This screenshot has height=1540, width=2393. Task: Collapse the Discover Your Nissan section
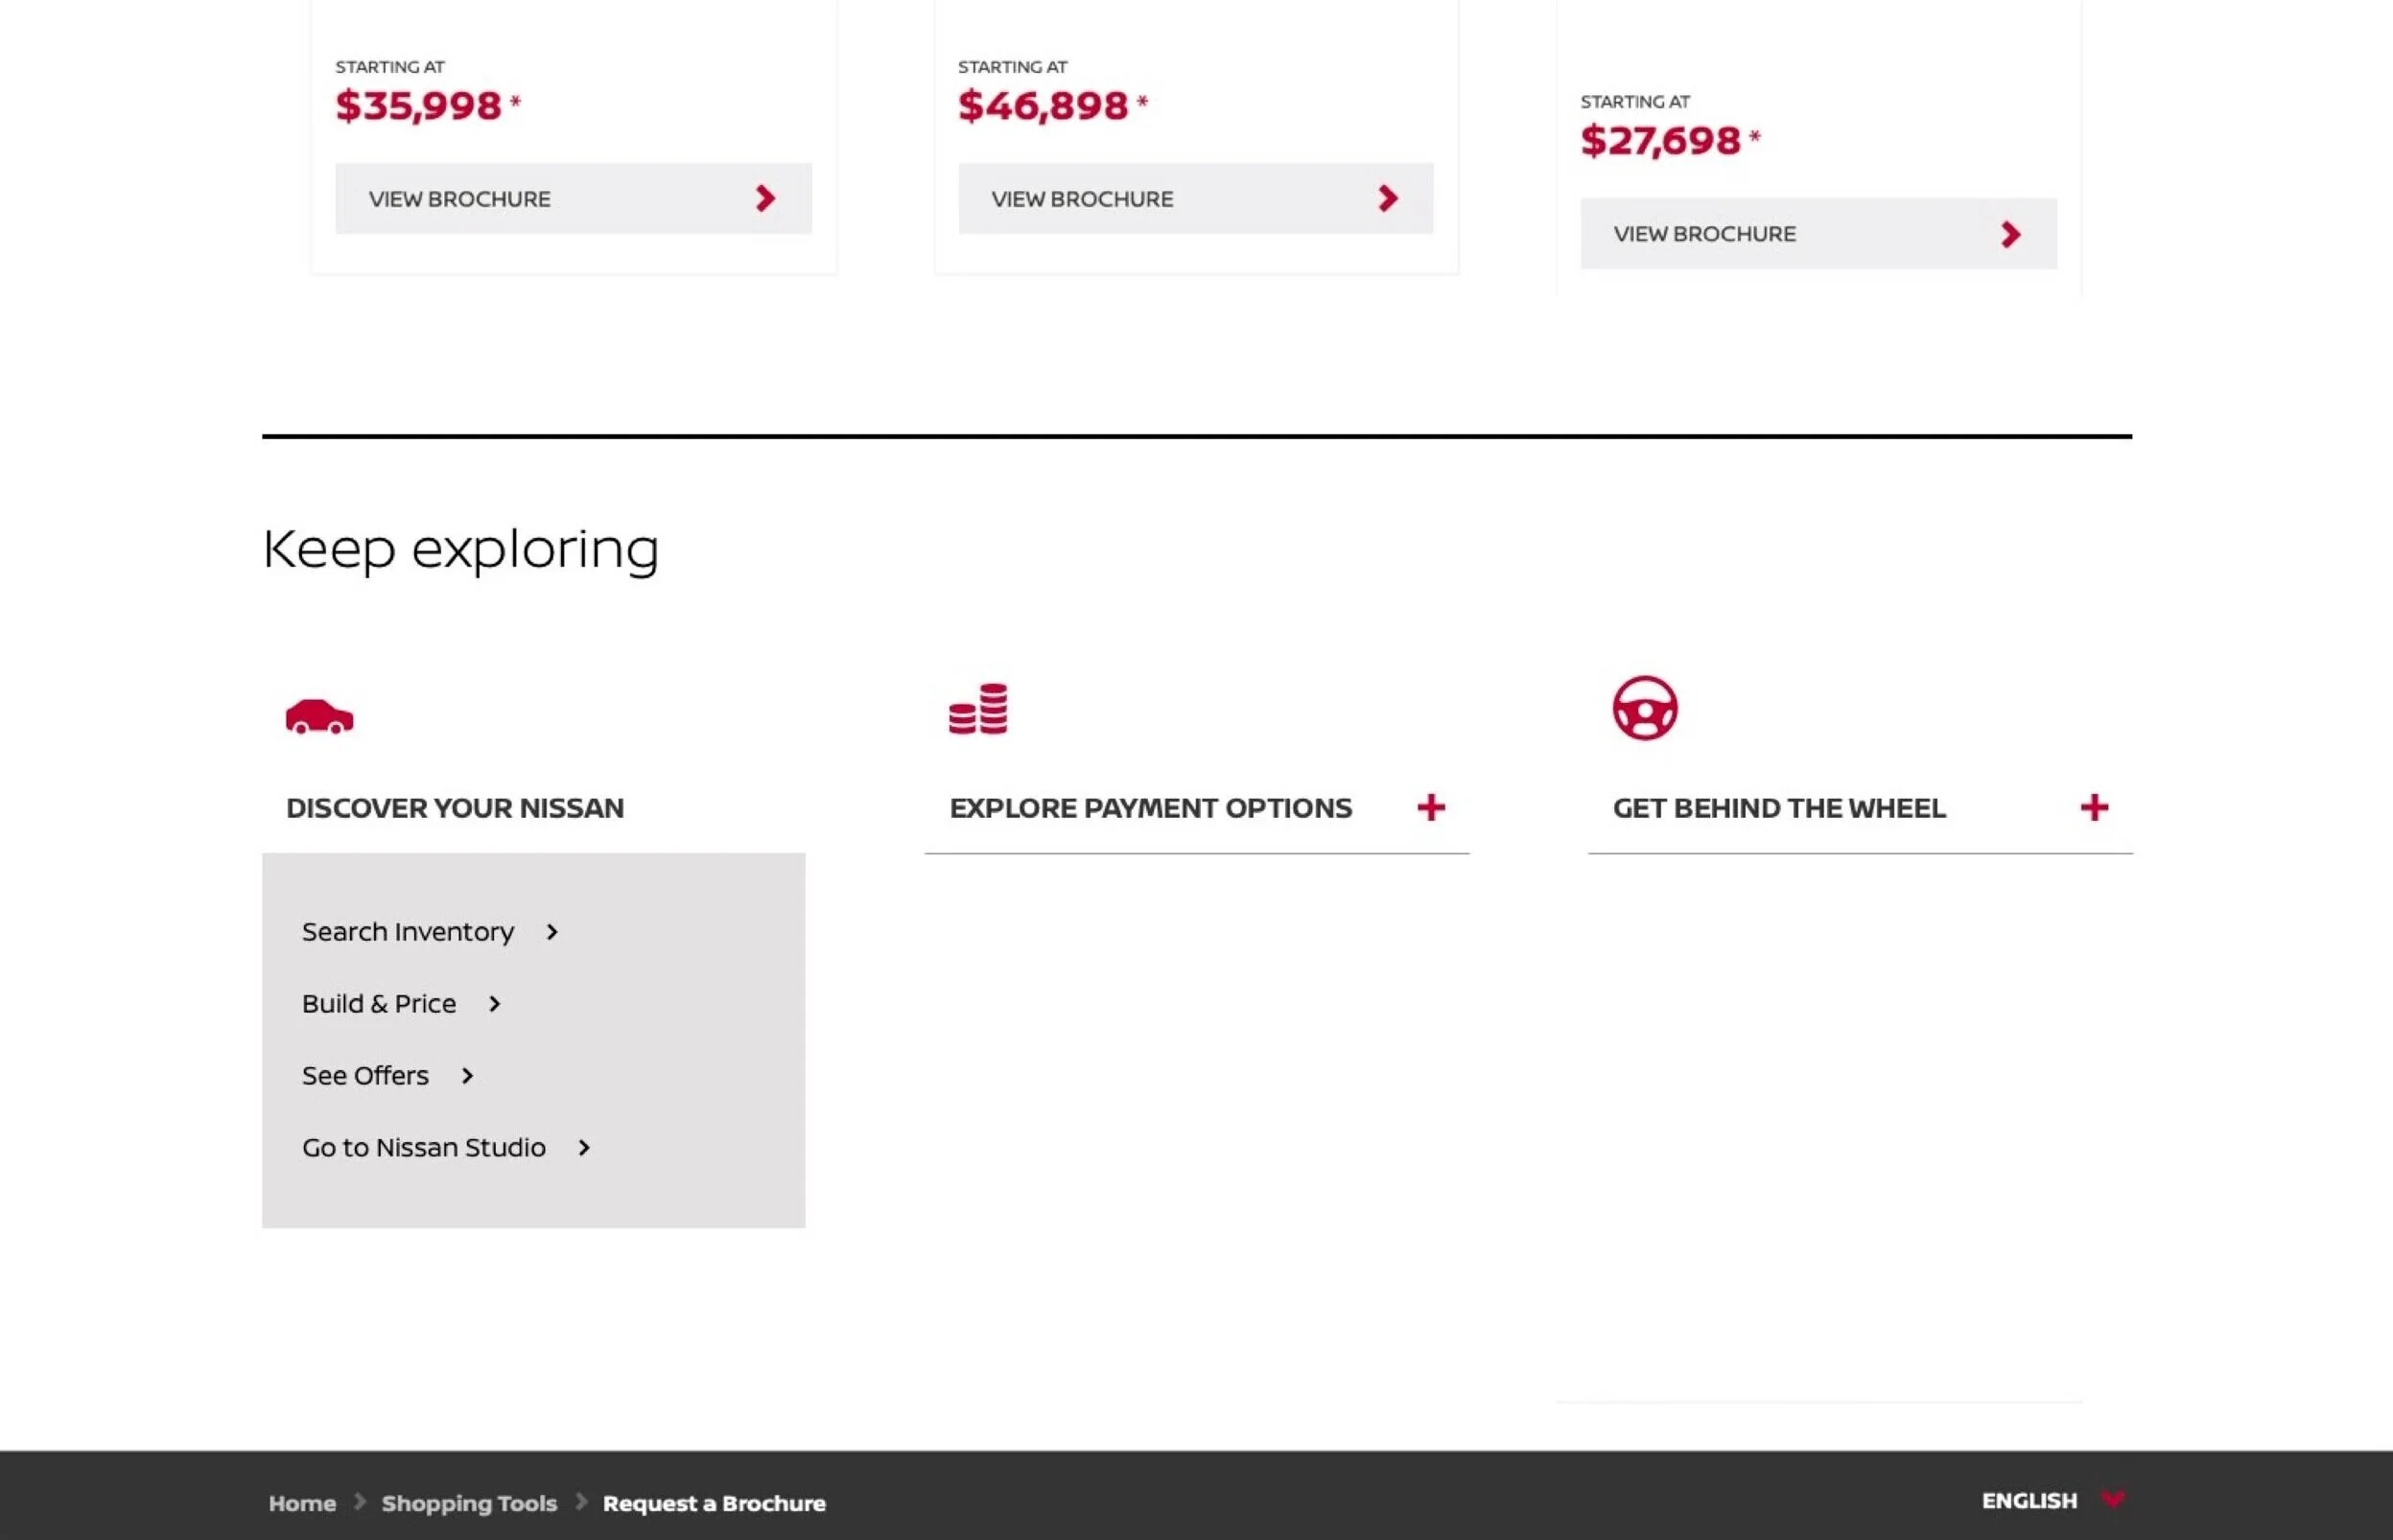pos(455,807)
